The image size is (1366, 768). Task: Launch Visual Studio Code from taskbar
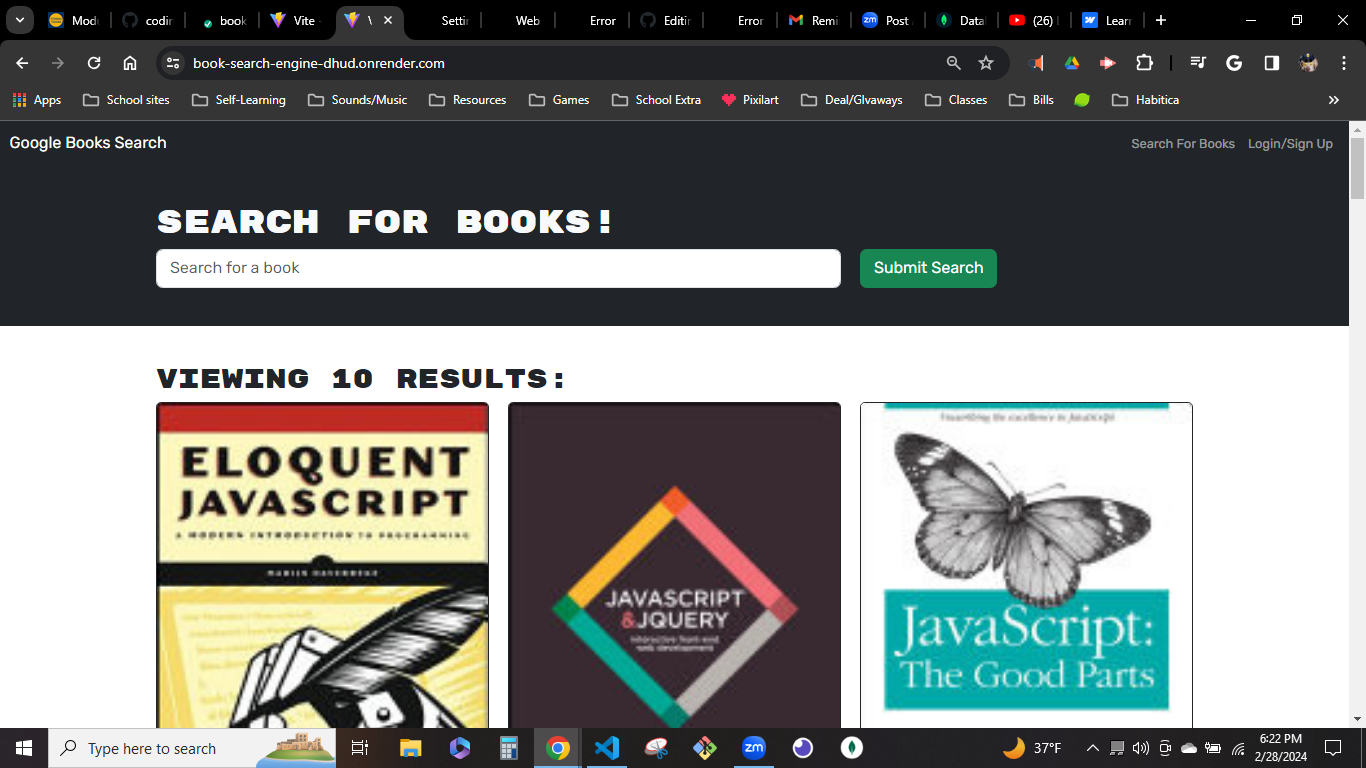[x=607, y=748]
